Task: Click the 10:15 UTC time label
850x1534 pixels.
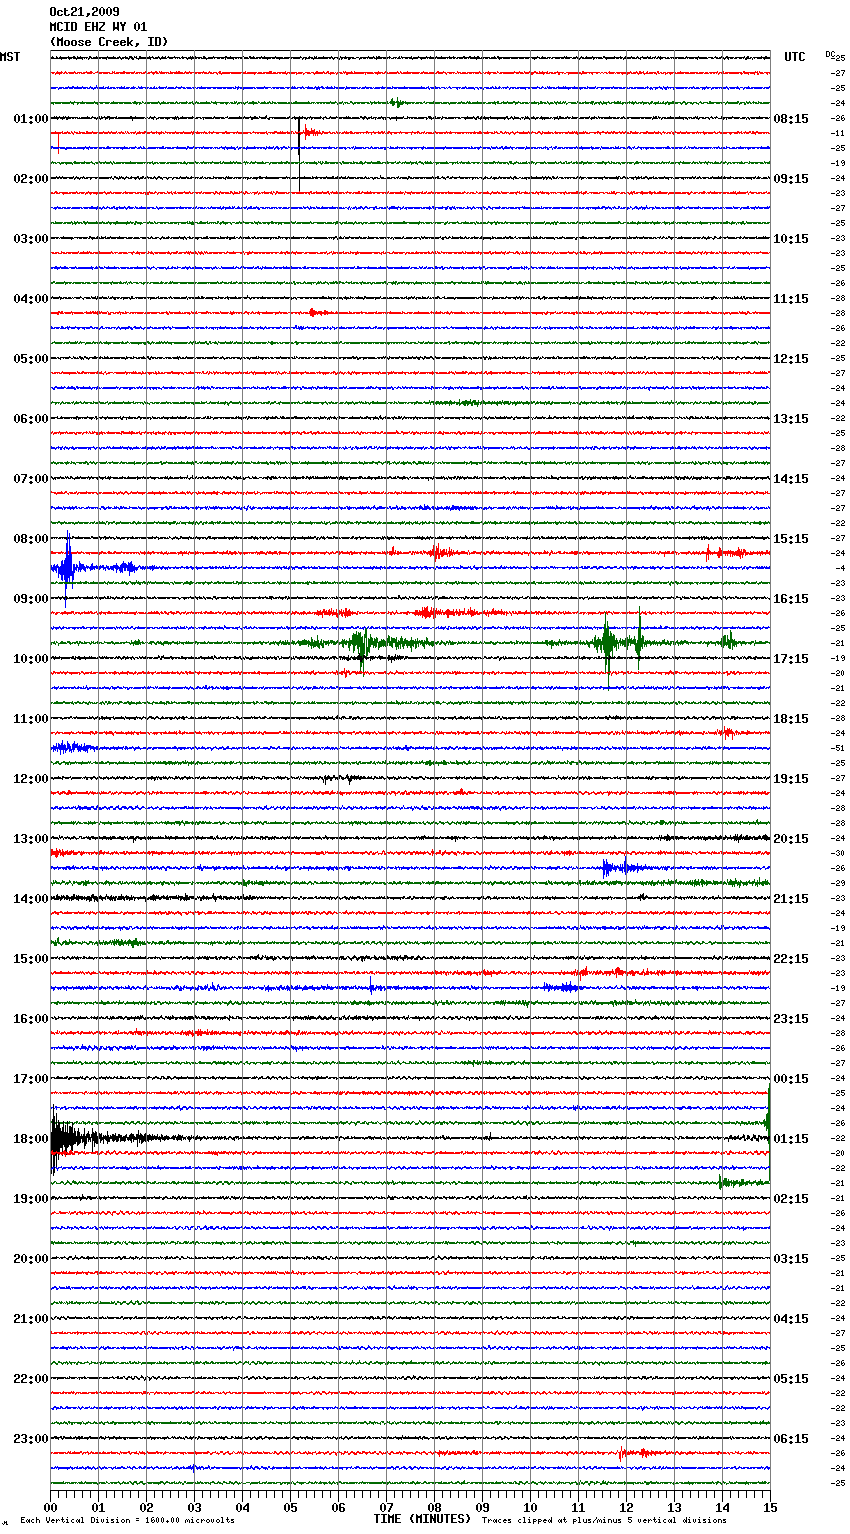Action: pyautogui.click(x=791, y=239)
